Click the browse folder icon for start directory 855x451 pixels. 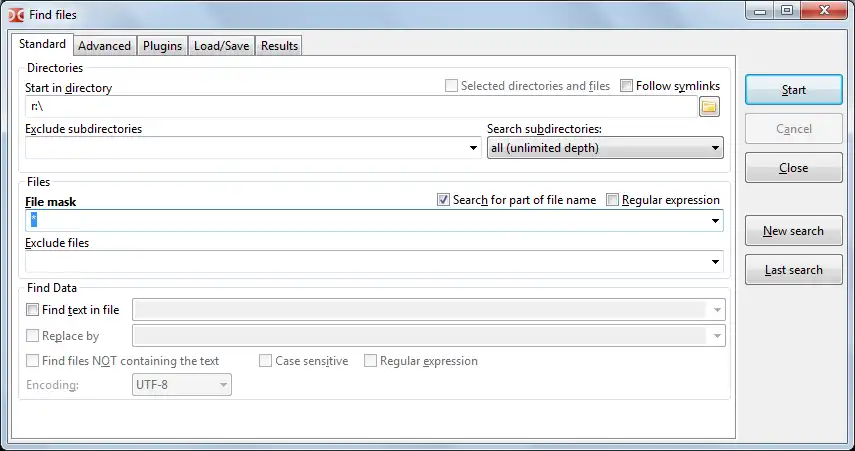(710, 107)
